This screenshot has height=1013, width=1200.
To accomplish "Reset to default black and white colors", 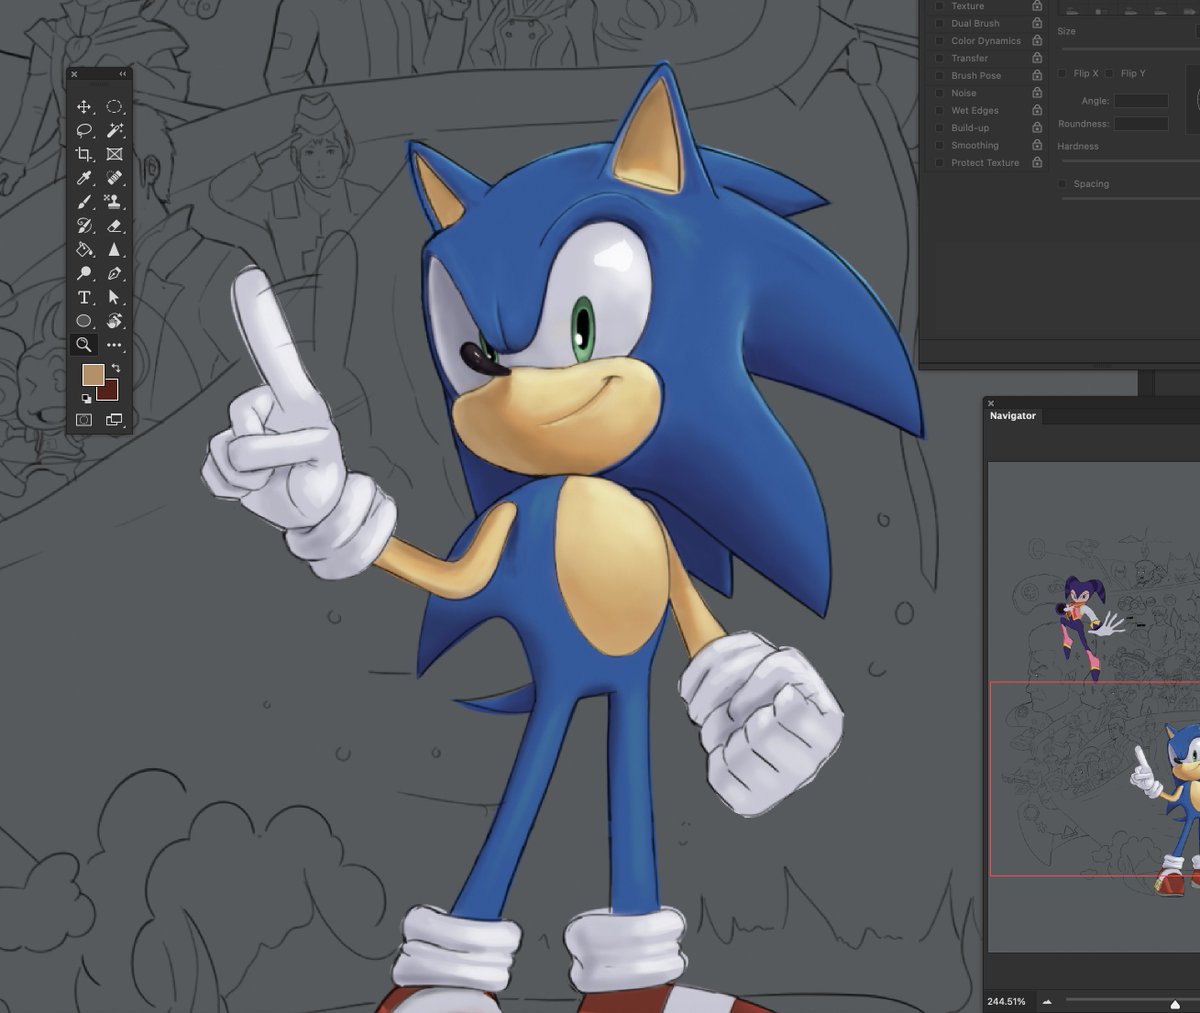I will (x=86, y=398).
